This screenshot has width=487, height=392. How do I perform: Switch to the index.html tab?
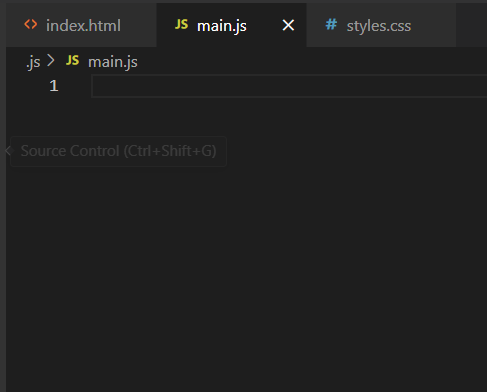(81, 25)
